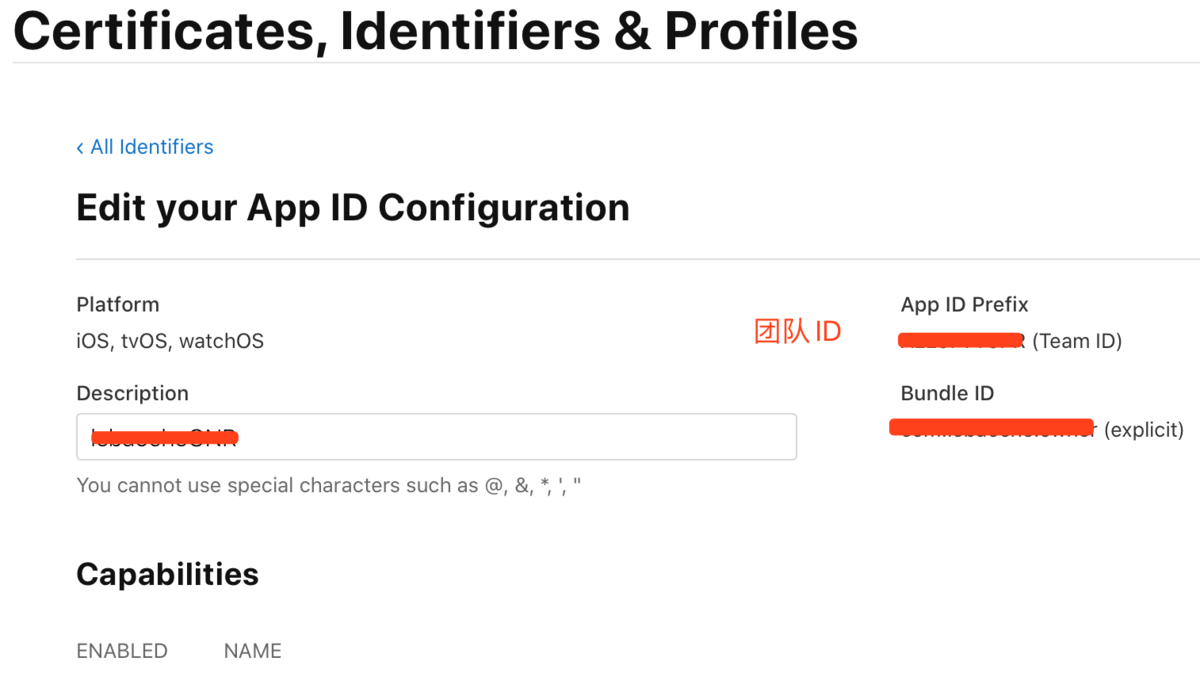
Task: Click the NAME column header
Action: [x=253, y=651]
